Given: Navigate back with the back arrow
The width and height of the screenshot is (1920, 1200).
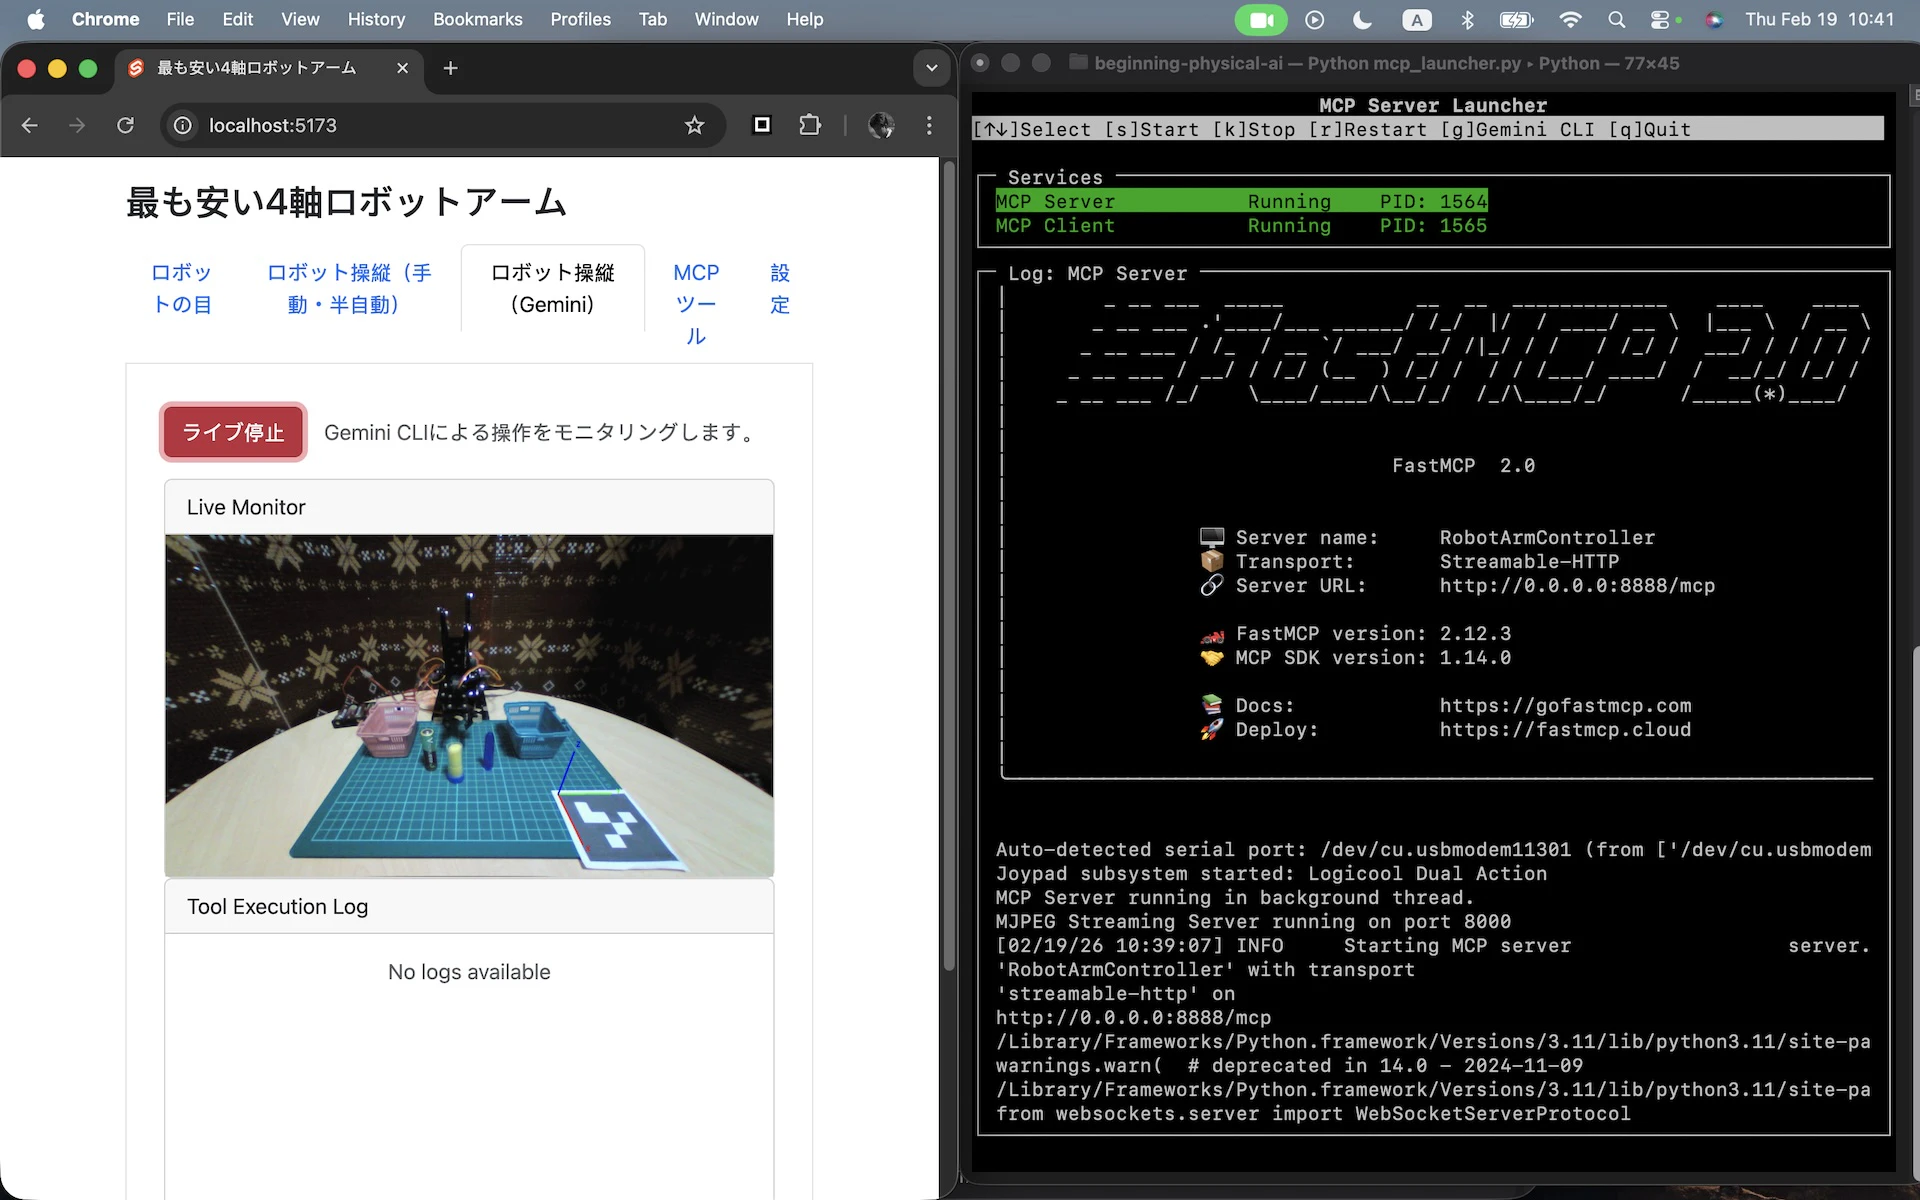Looking at the screenshot, I should pyautogui.click(x=29, y=125).
